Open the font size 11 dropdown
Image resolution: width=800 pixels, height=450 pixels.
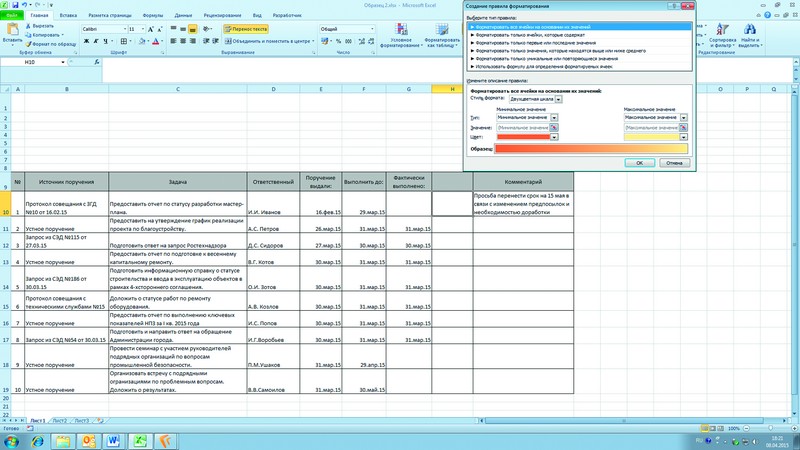(142, 29)
